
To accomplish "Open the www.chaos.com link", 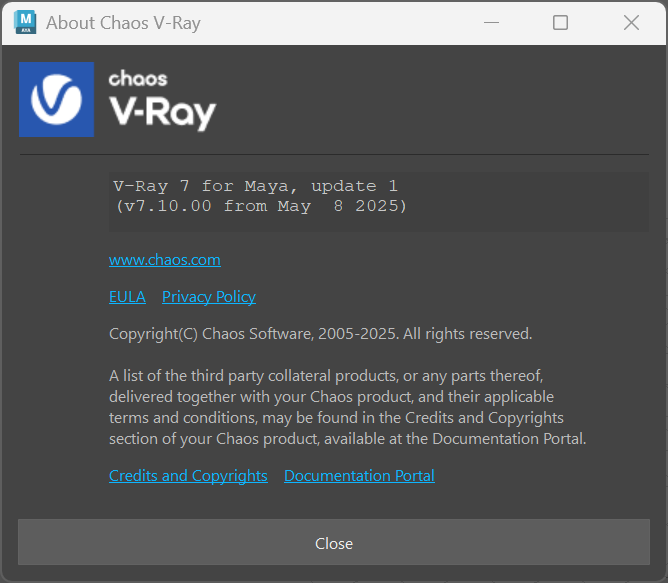I will coord(164,260).
